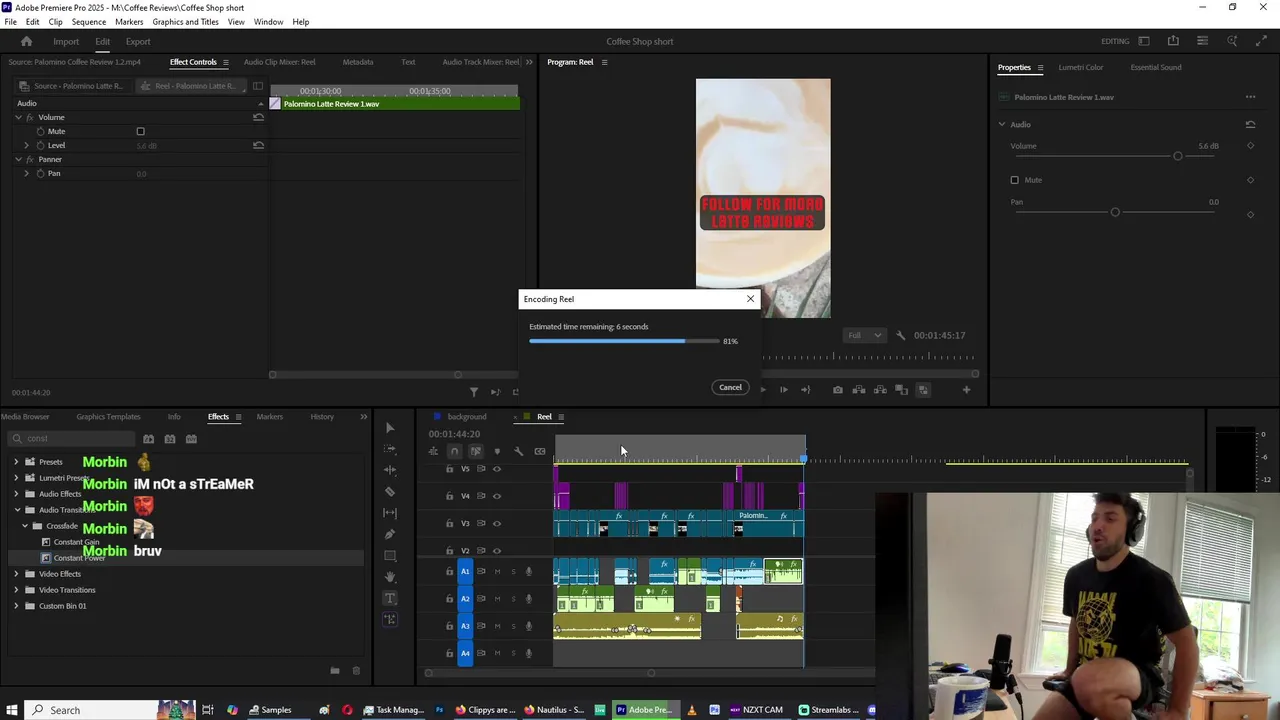The width and height of the screenshot is (1280, 720).
Task: Click Export Frame camera icon in Program Monitor
Action: (838, 390)
